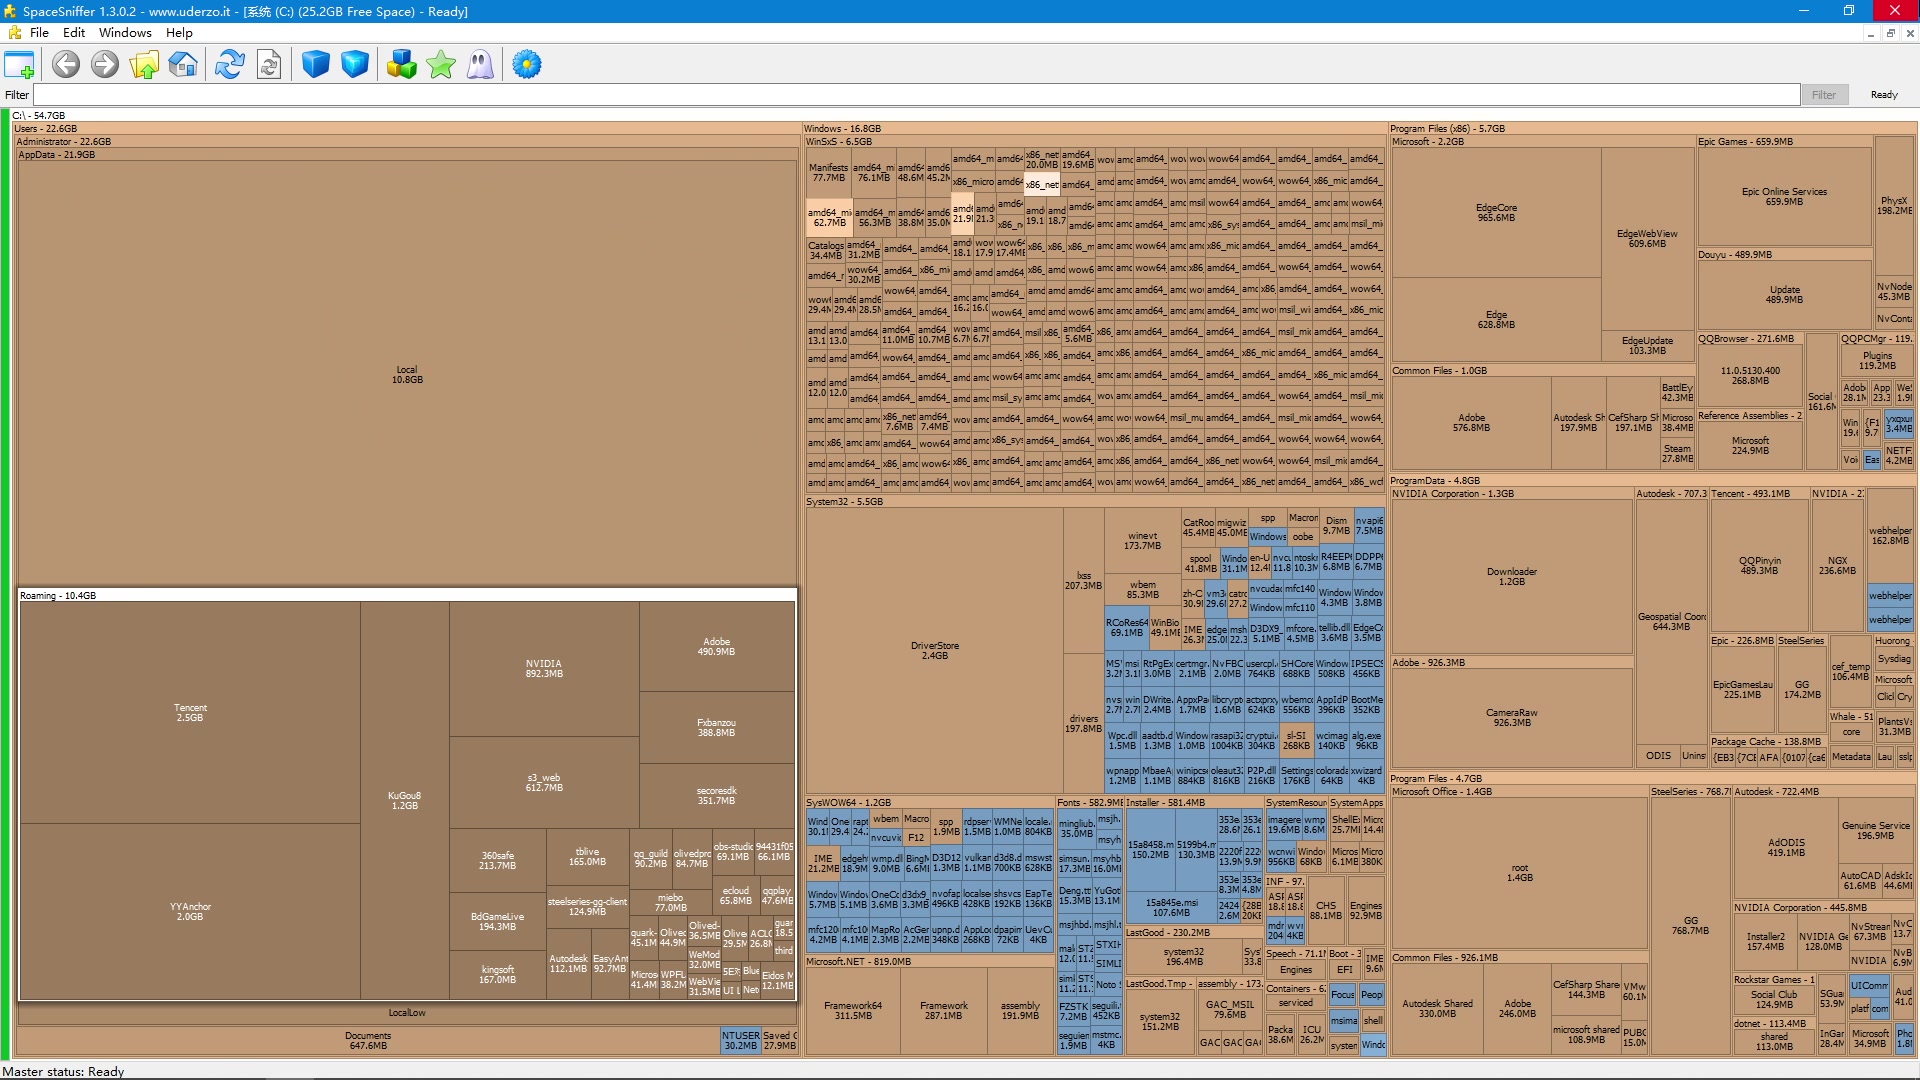This screenshot has height=1080, width=1920.
Task: Go to home view with house icon
Action: [x=183, y=65]
